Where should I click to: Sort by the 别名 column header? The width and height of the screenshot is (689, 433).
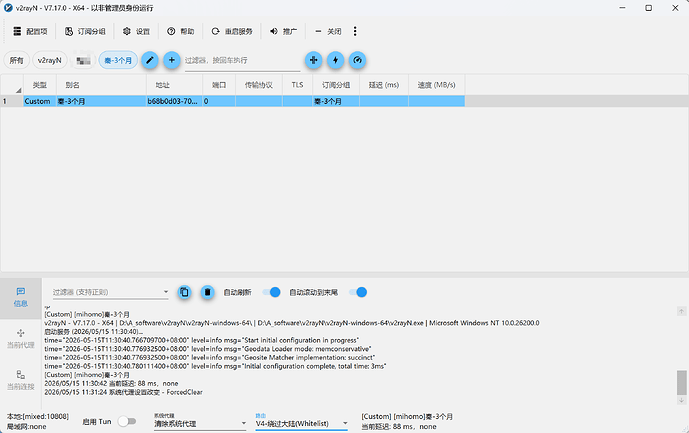(x=101, y=85)
